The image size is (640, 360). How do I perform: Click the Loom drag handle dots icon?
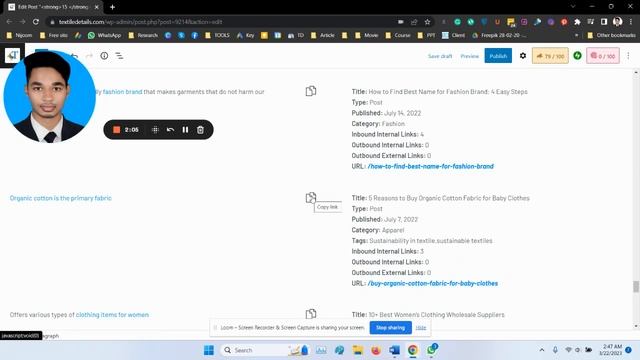(155, 129)
